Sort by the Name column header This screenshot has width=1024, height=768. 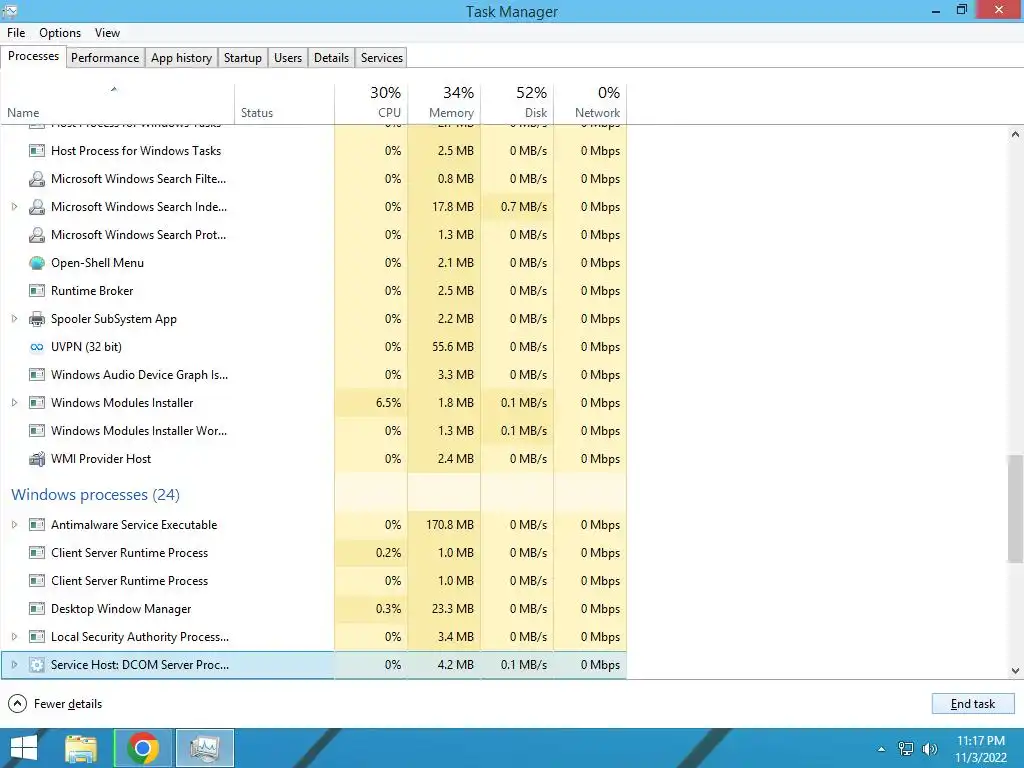pos(118,103)
